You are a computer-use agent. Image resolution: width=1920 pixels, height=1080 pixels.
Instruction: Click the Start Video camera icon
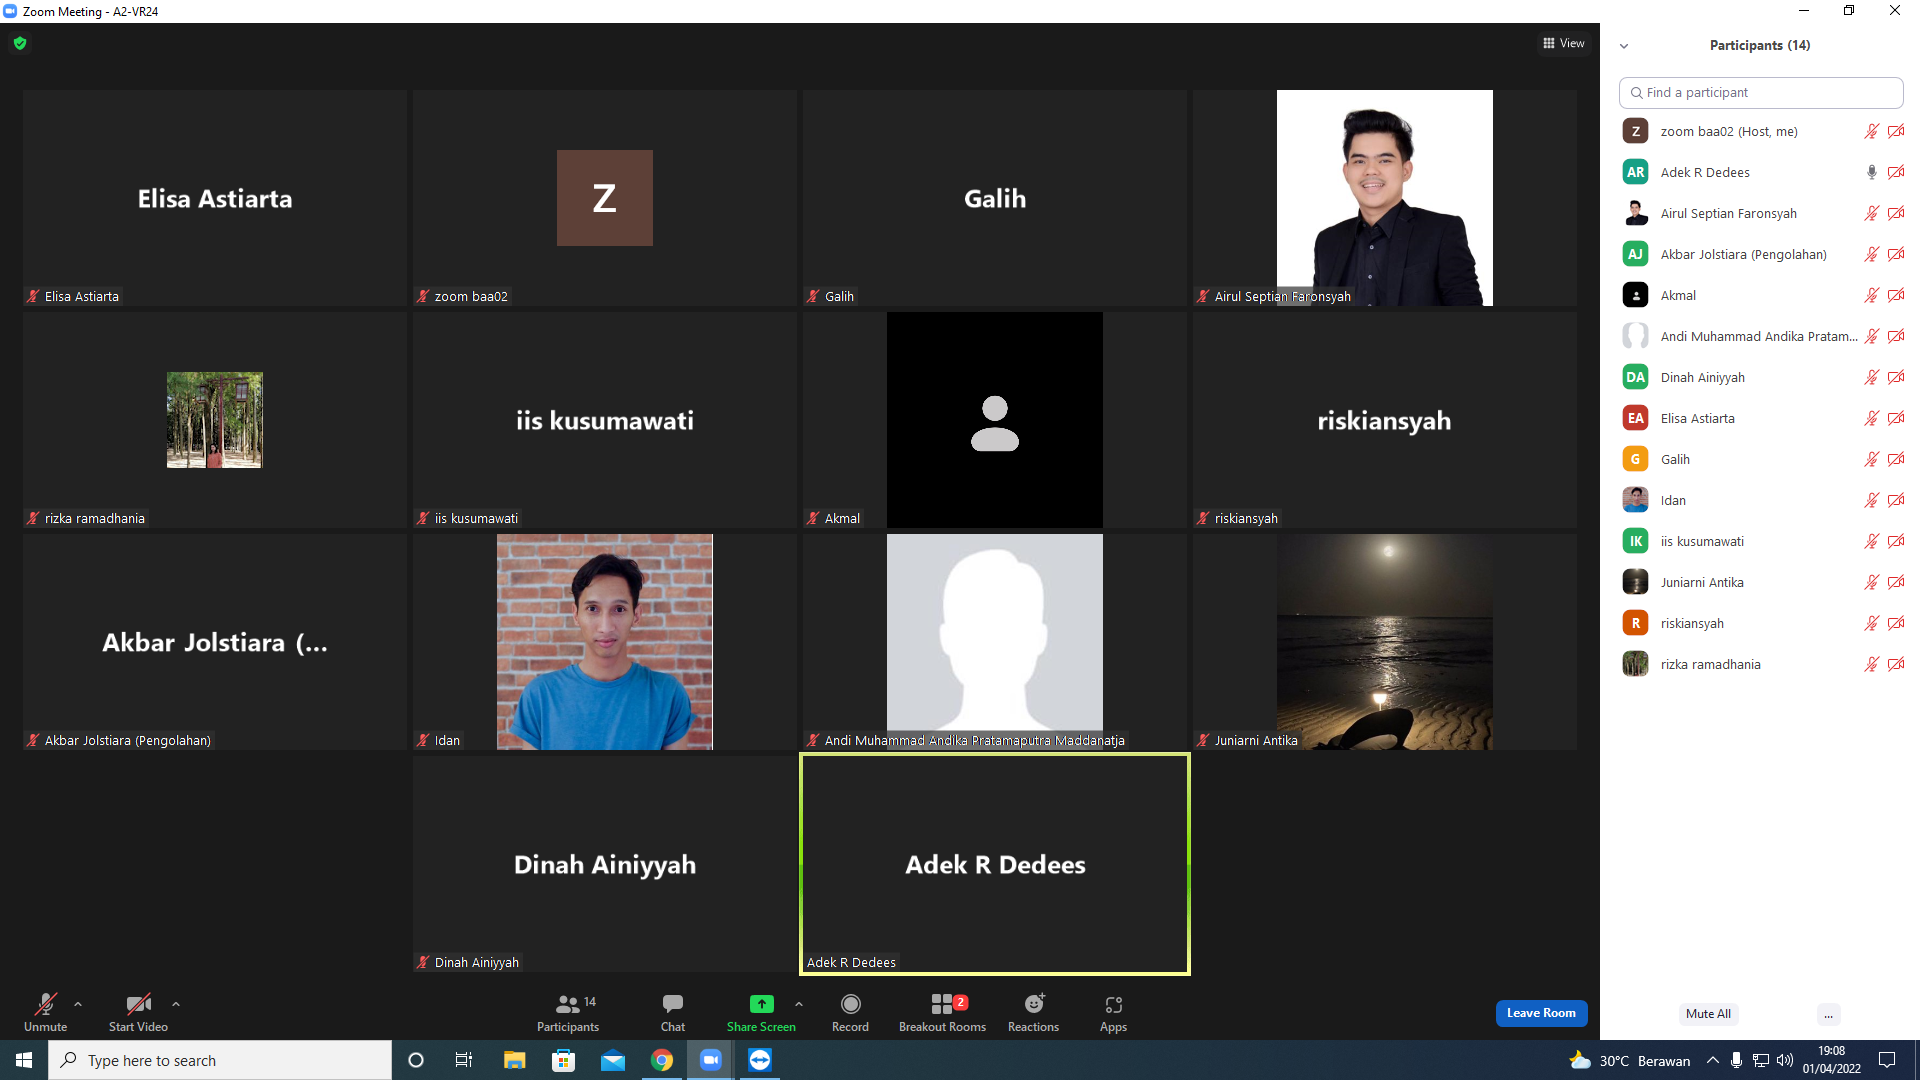(138, 1004)
